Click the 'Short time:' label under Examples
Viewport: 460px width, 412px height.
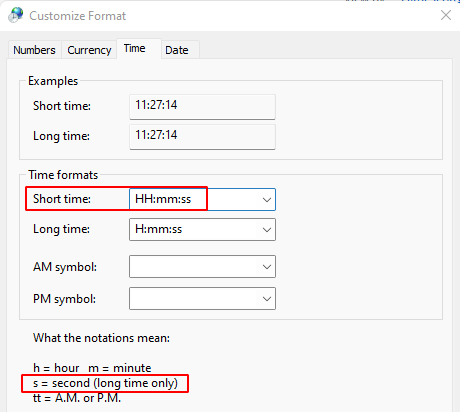click(62, 106)
